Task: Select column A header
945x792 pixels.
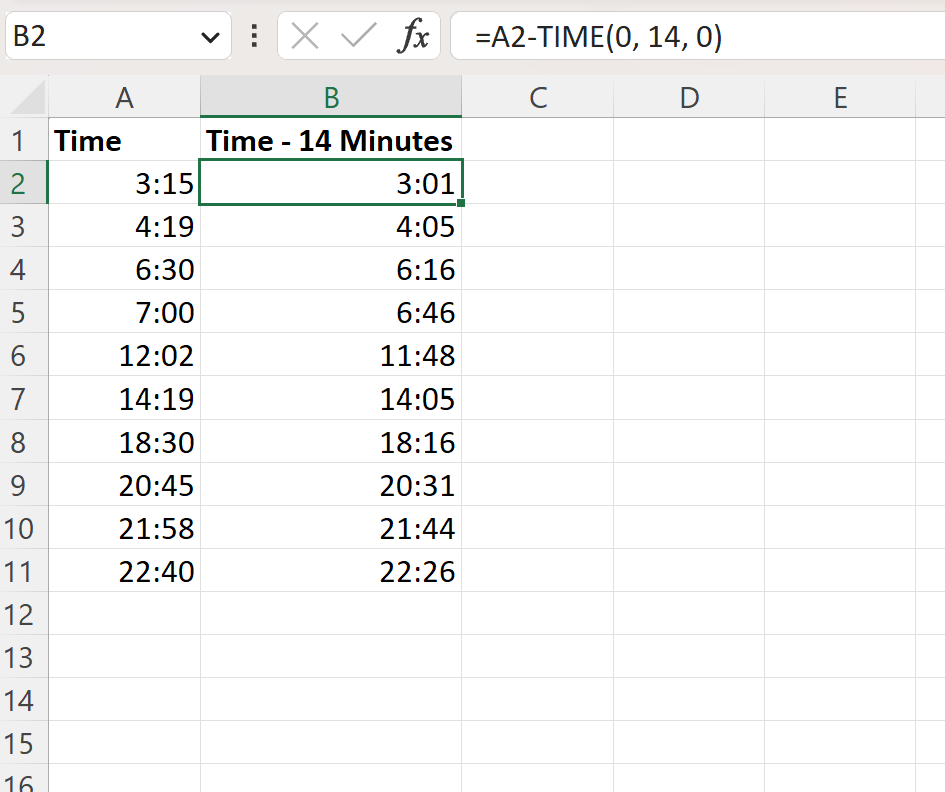Action: 124,98
